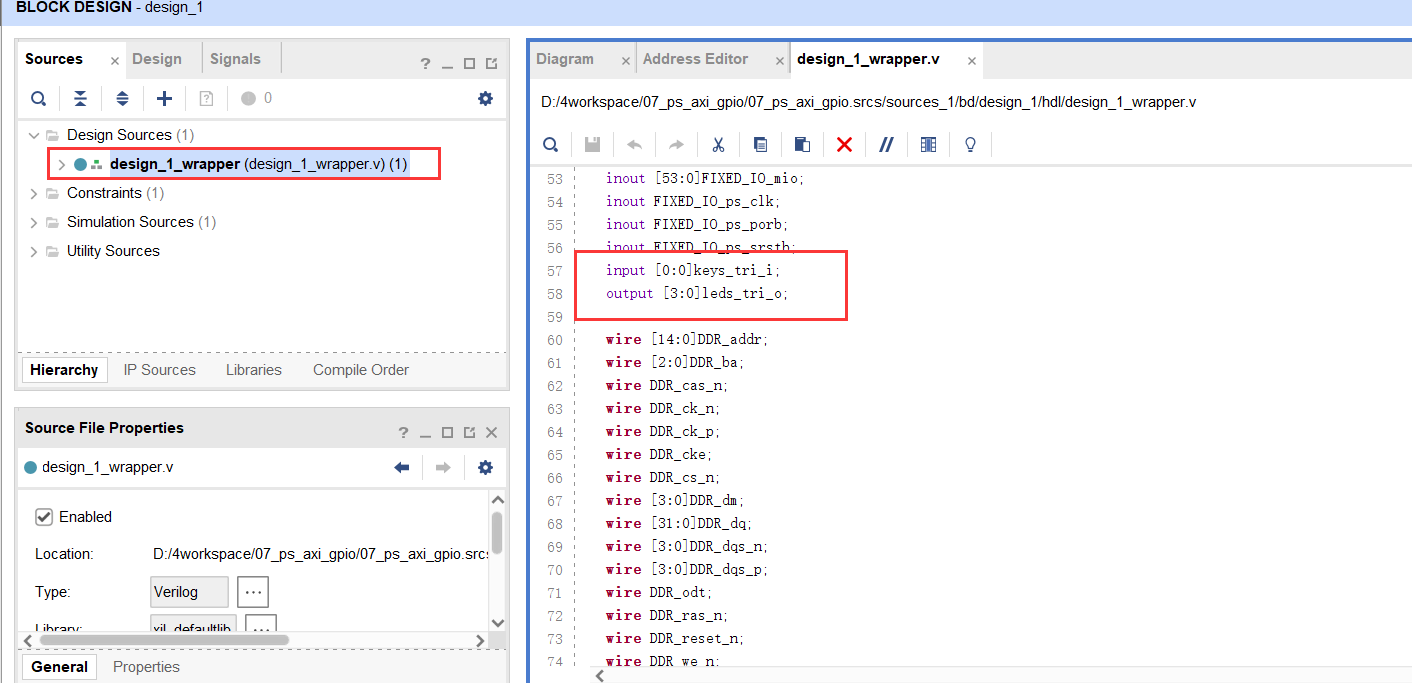The image size is (1412, 683).
Task: Click the line 'inout [53:0]FIXED_IO_mio;'
Action: 705,179
